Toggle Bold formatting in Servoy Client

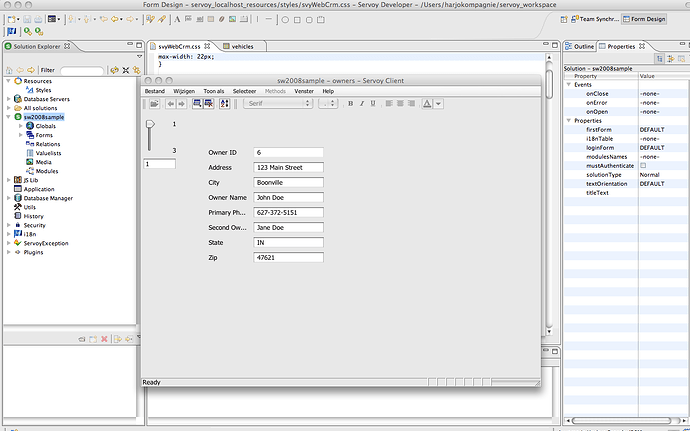click(x=350, y=103)
